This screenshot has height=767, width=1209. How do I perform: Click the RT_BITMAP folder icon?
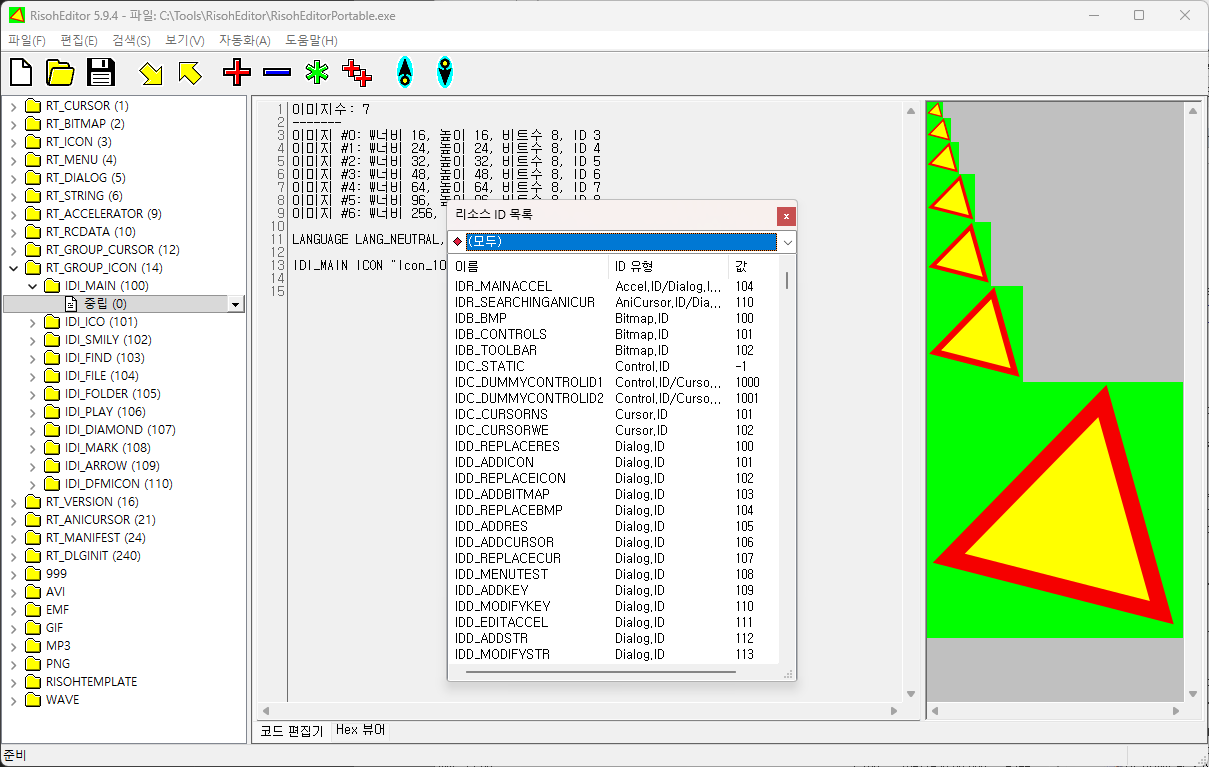(x=33, y=124)
